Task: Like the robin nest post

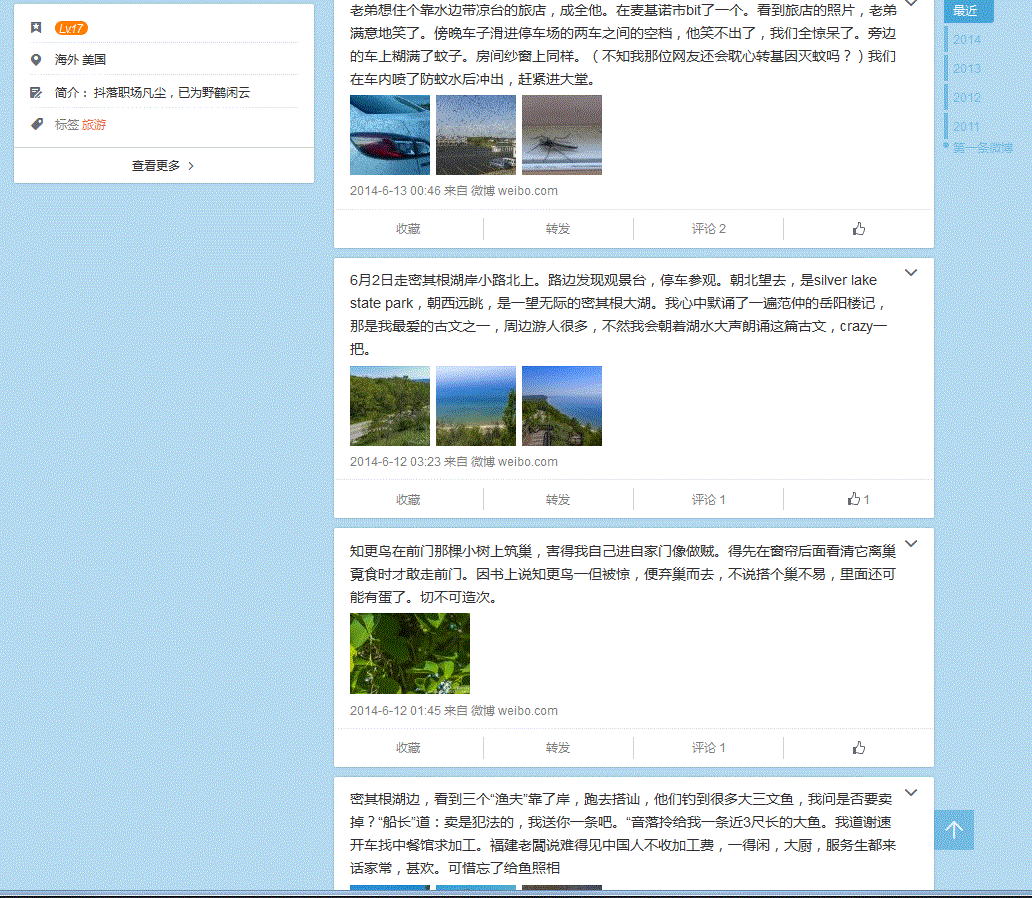Action: tap(858, 747)
